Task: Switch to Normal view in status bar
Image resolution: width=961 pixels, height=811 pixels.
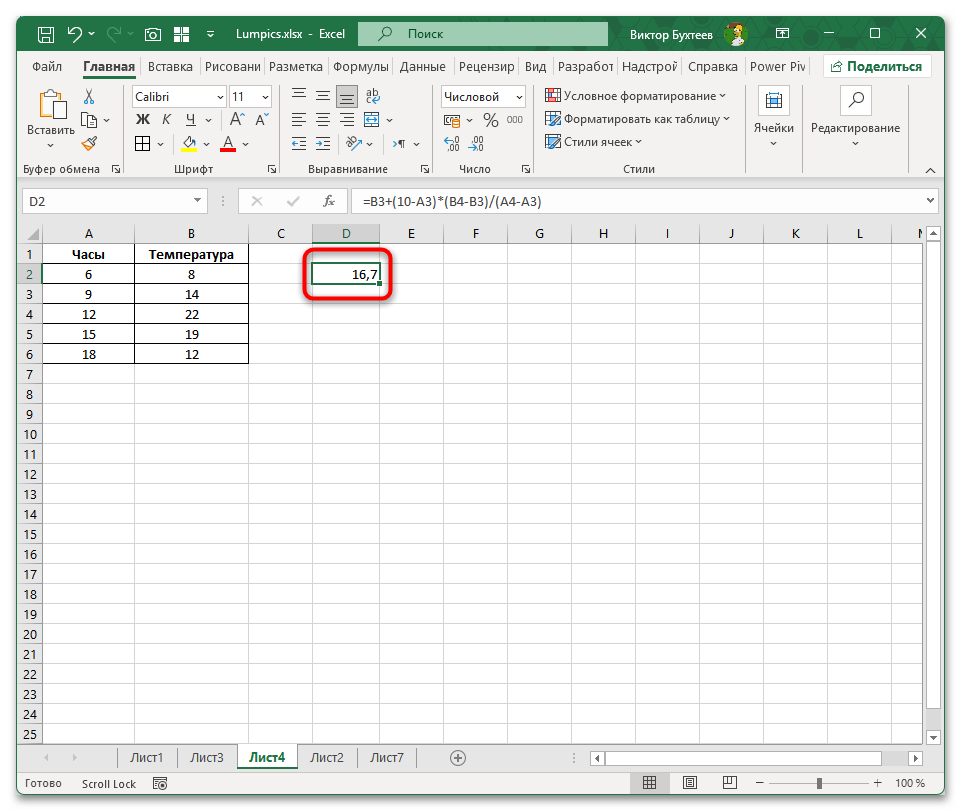Action: pyautogui.click(x=650, y=783)
